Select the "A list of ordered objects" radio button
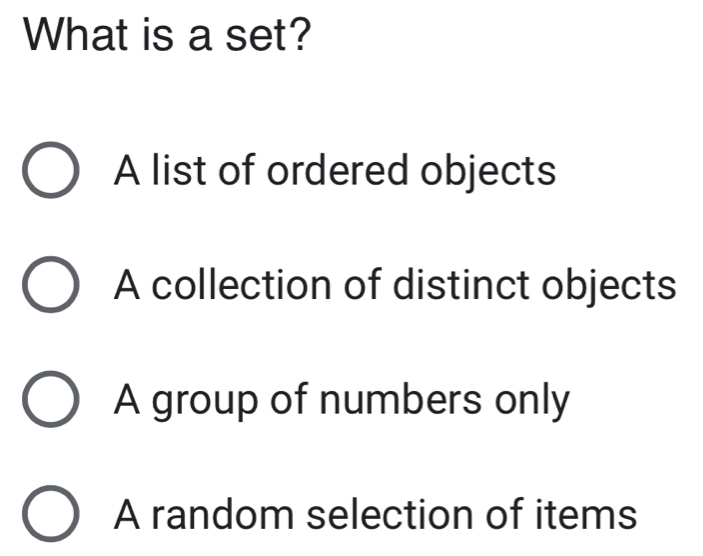This screenshot has width=703, height=556. [x=48, y=172]
